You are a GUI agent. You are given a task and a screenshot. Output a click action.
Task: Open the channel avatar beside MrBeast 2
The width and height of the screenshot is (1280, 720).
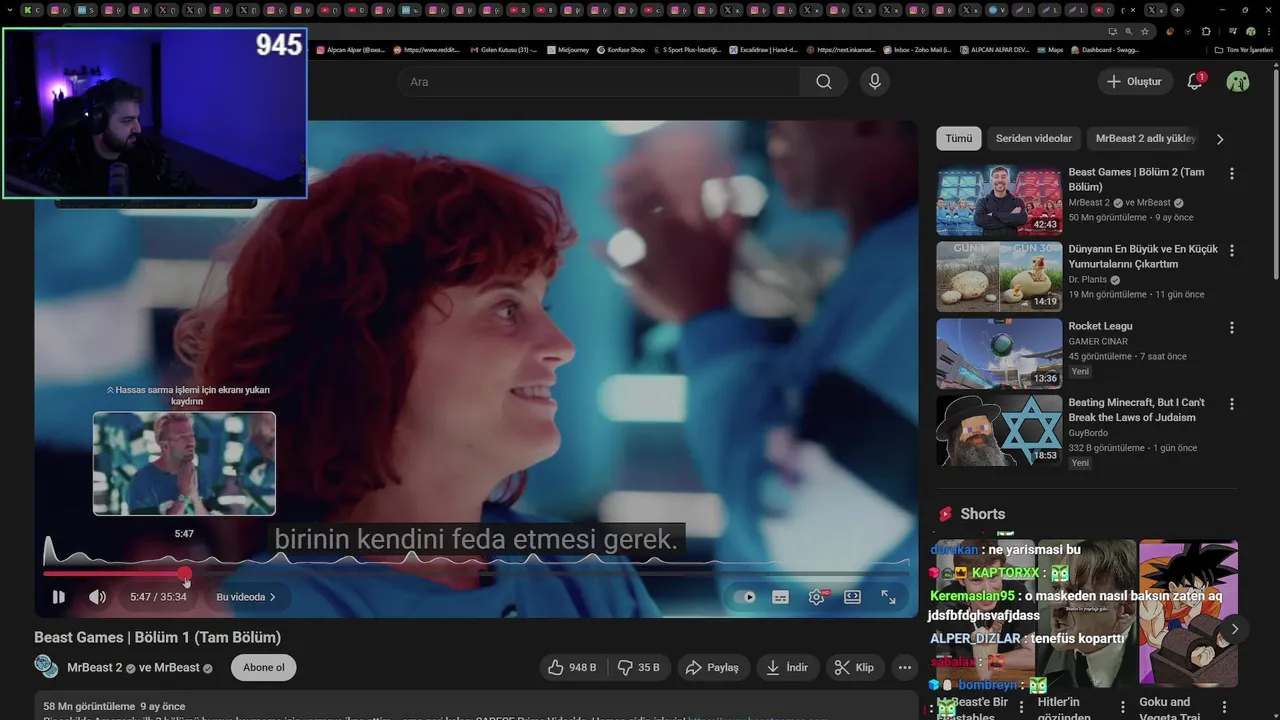(46, 666)
